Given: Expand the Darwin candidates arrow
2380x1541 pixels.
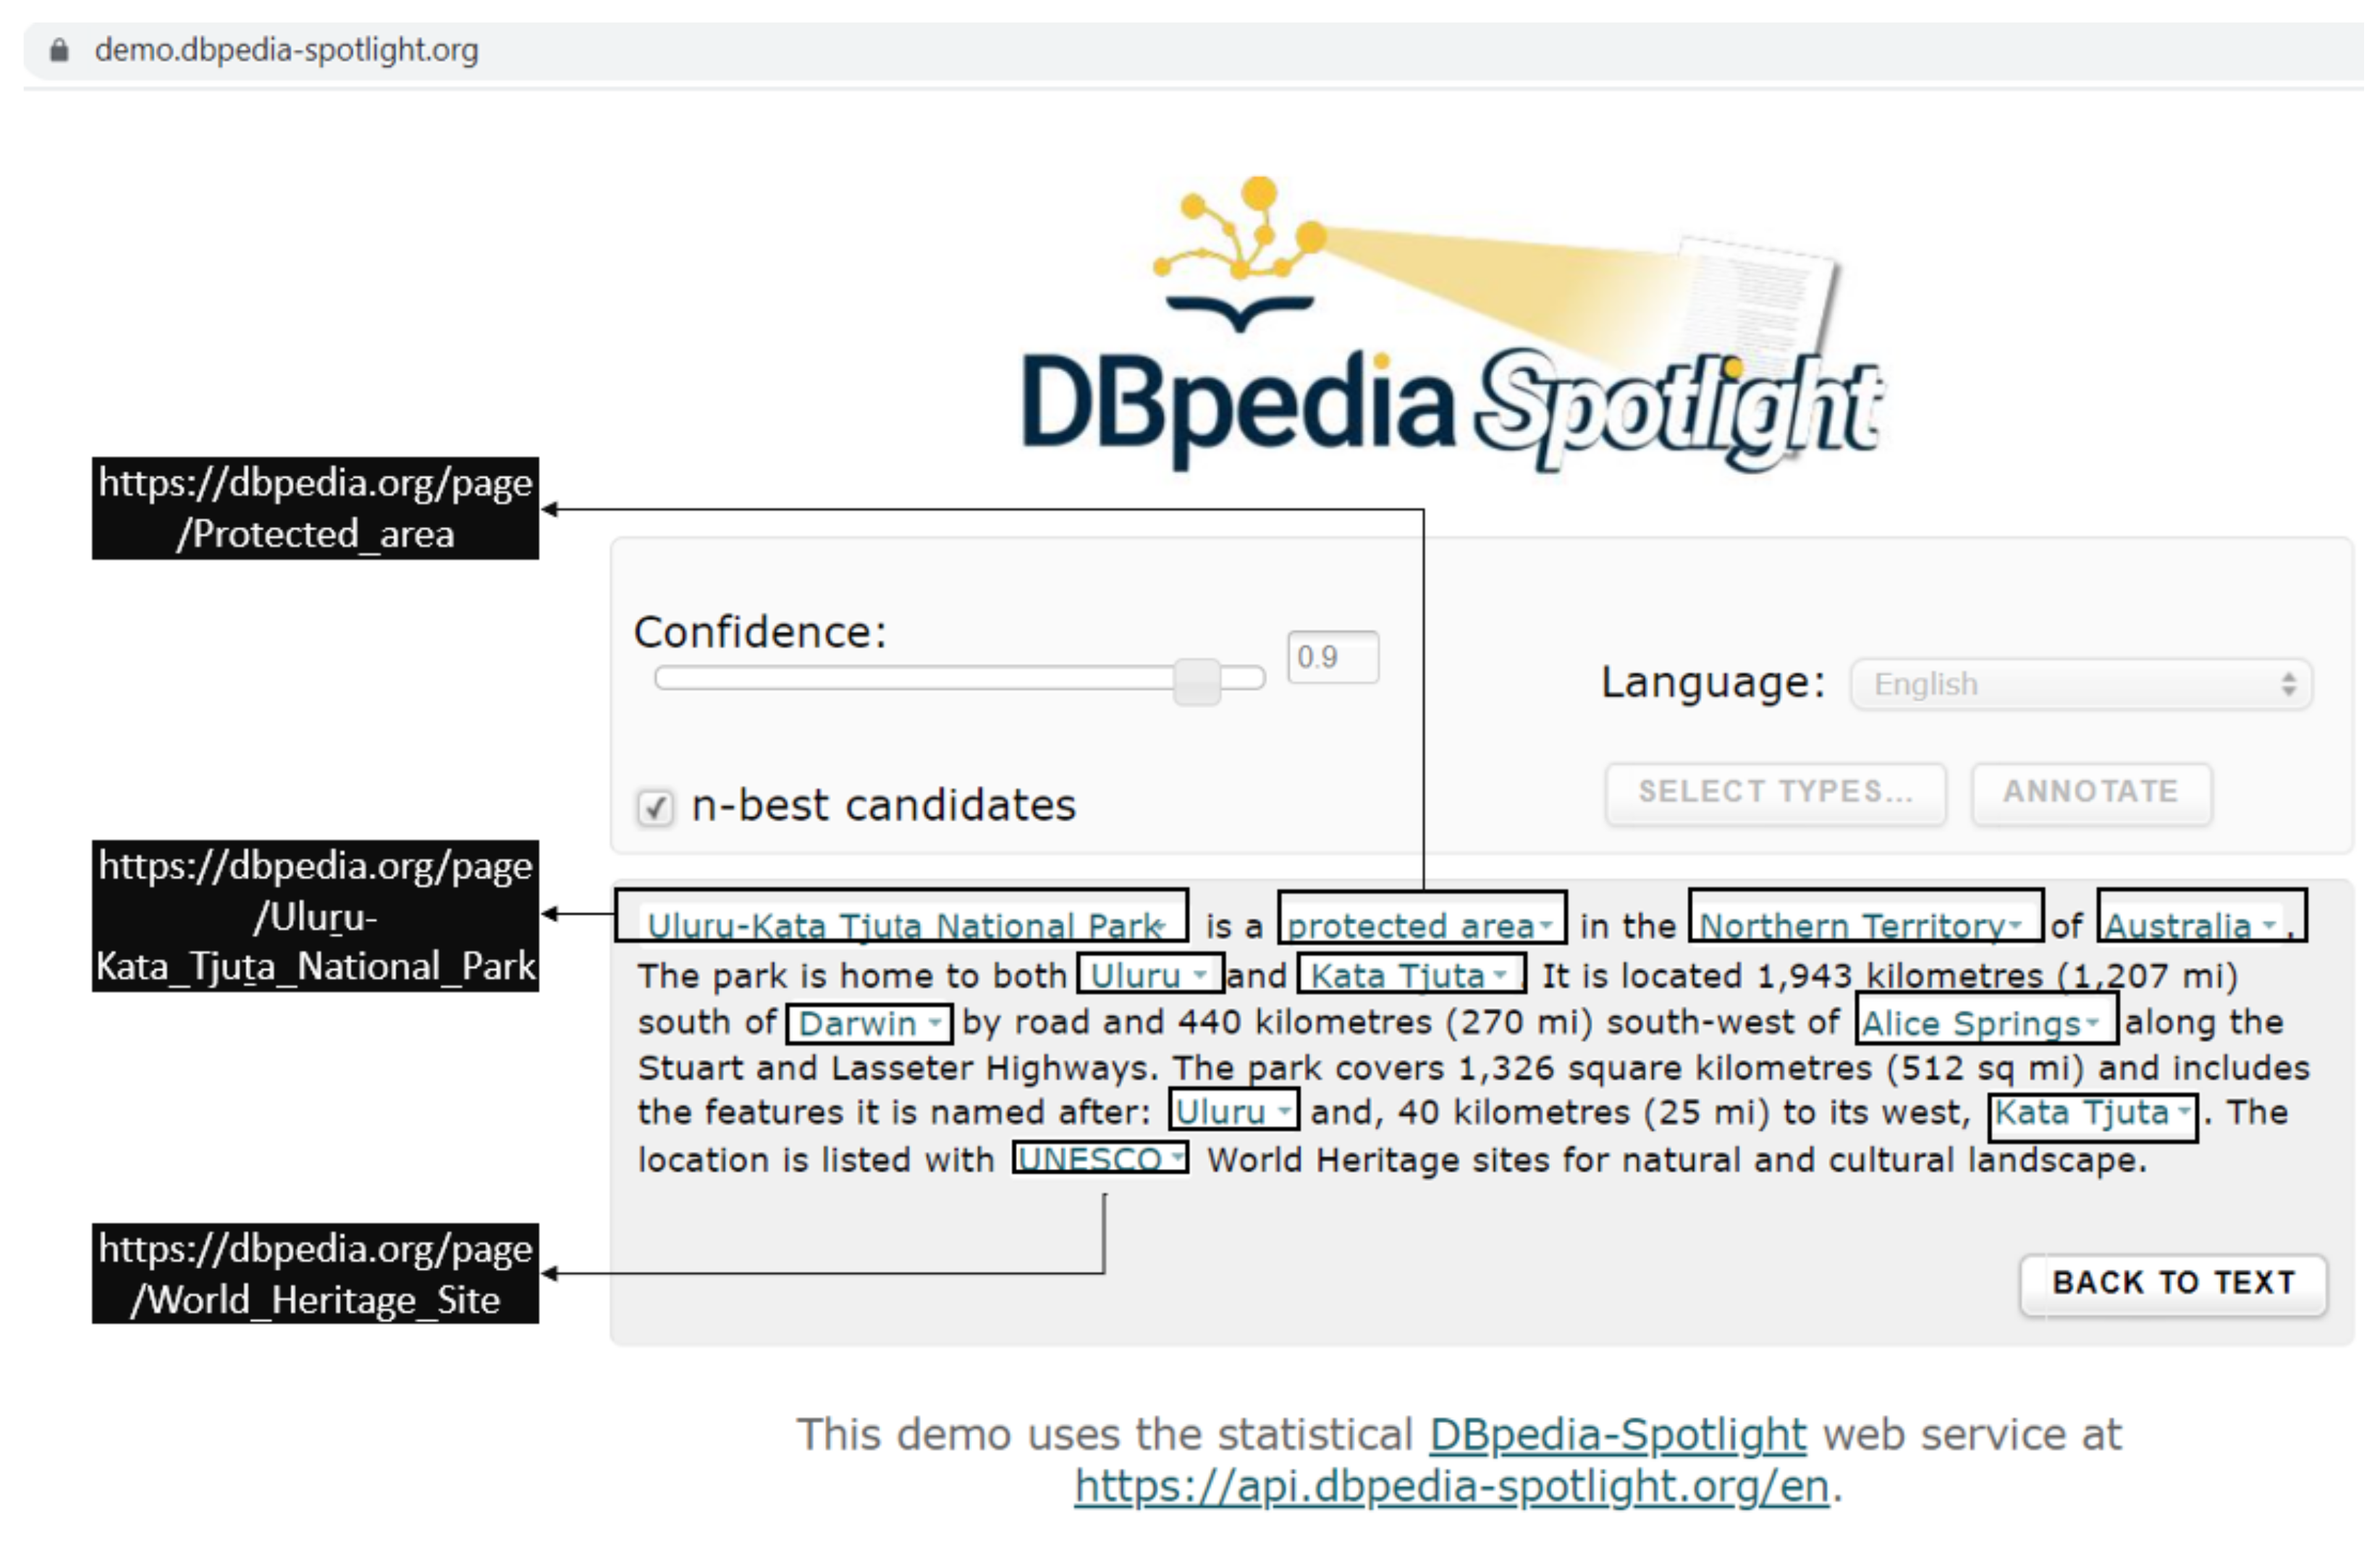Looking at the screenshot, I should point(934,1022).
